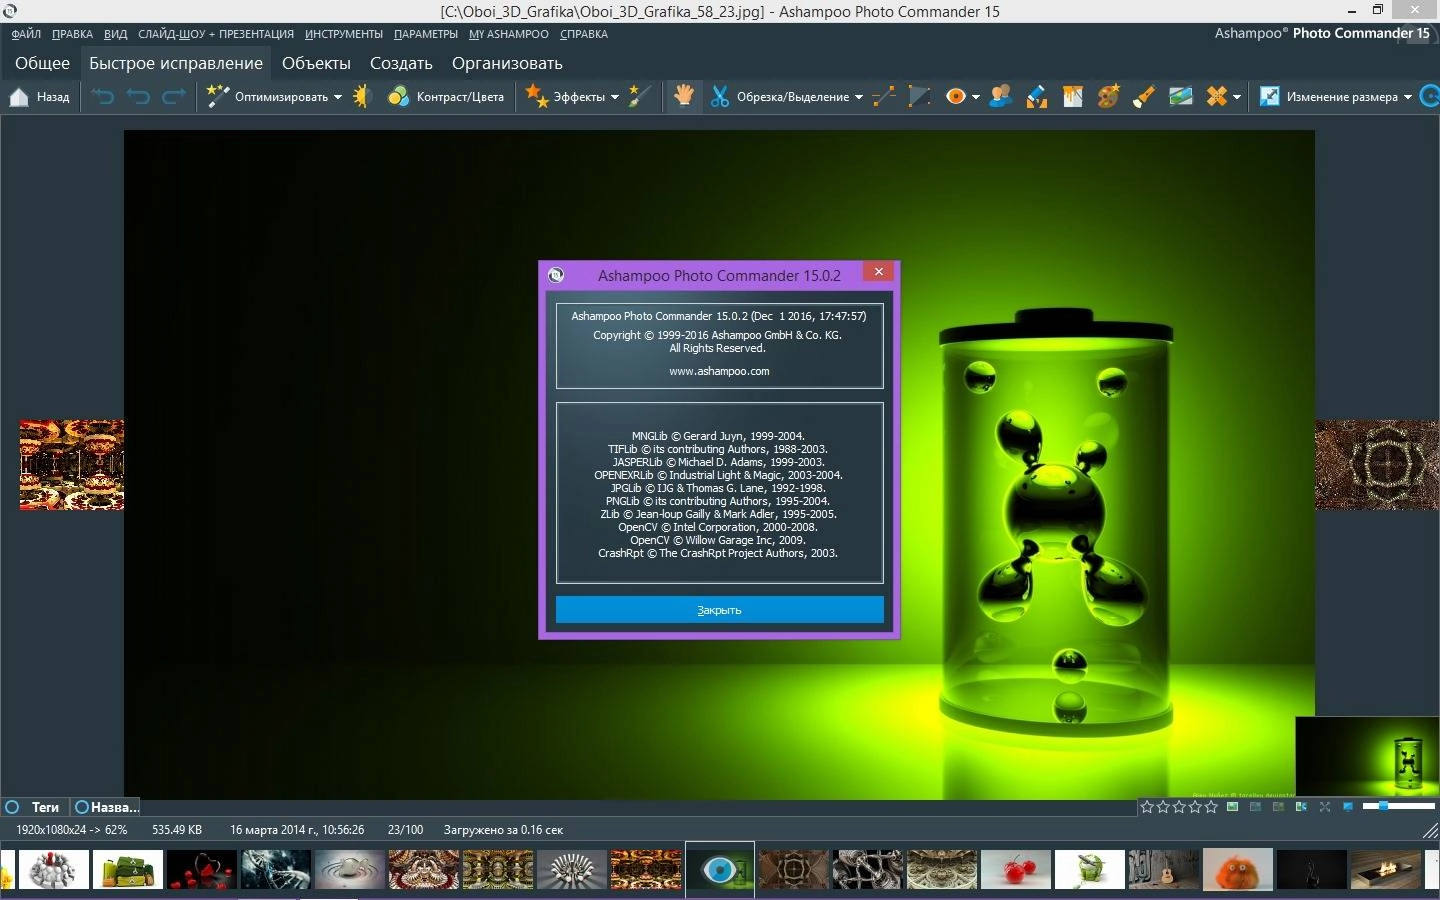1440x900 pixels.
Task: Click the Обрезка/Выделение scissors icon
Action: click(720, 97)
